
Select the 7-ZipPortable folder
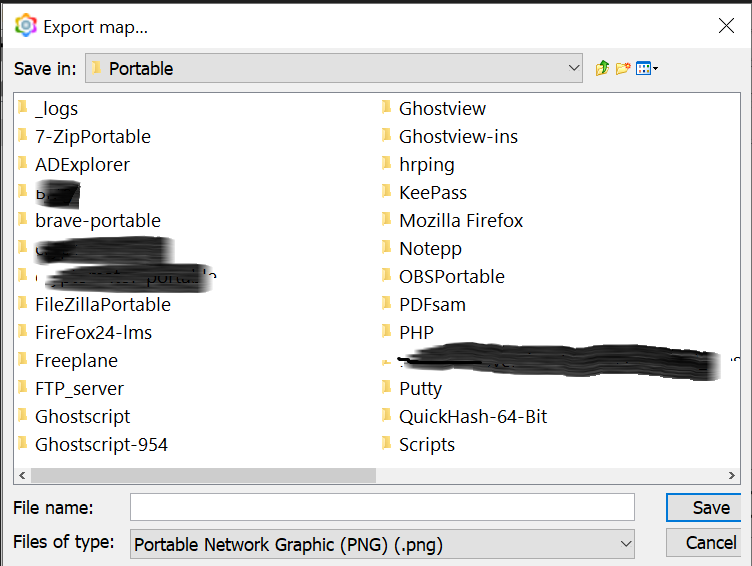tap(93, 137)
